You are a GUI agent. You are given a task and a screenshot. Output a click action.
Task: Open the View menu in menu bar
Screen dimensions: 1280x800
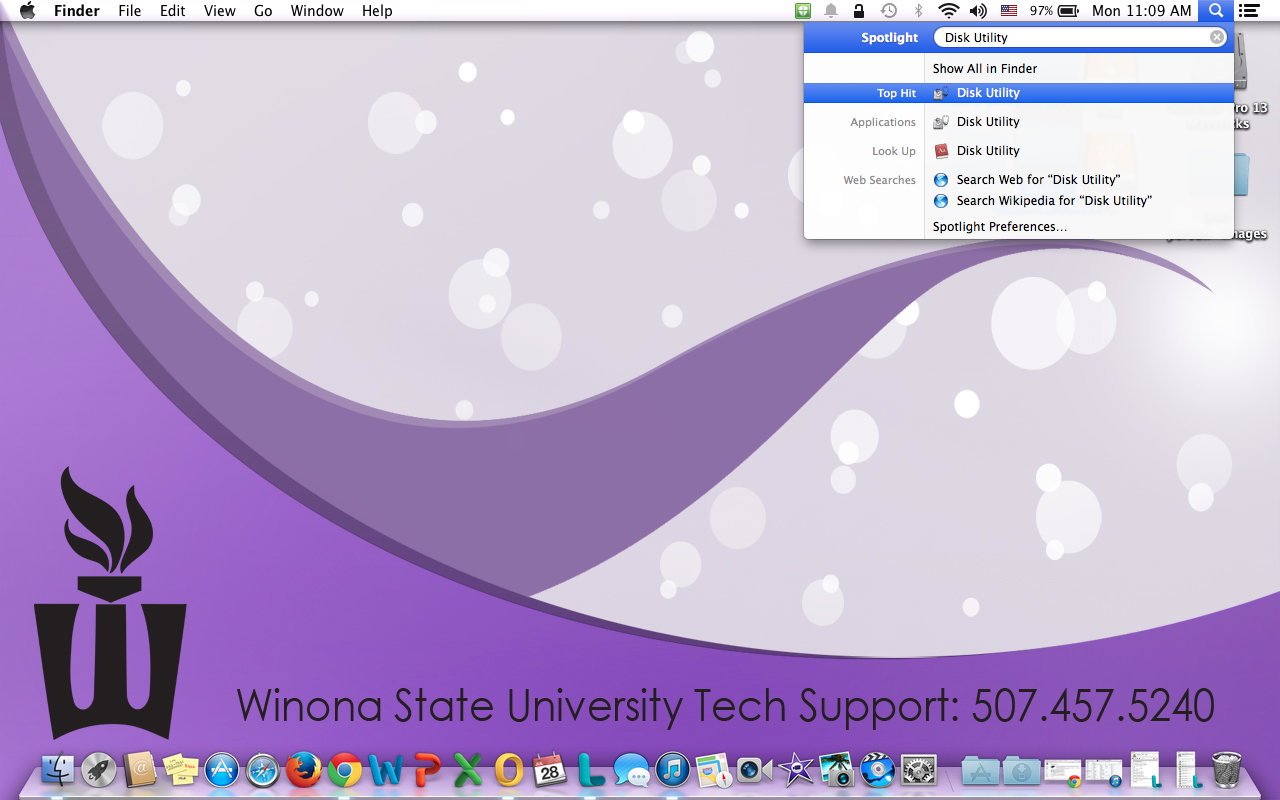(219, 11)
